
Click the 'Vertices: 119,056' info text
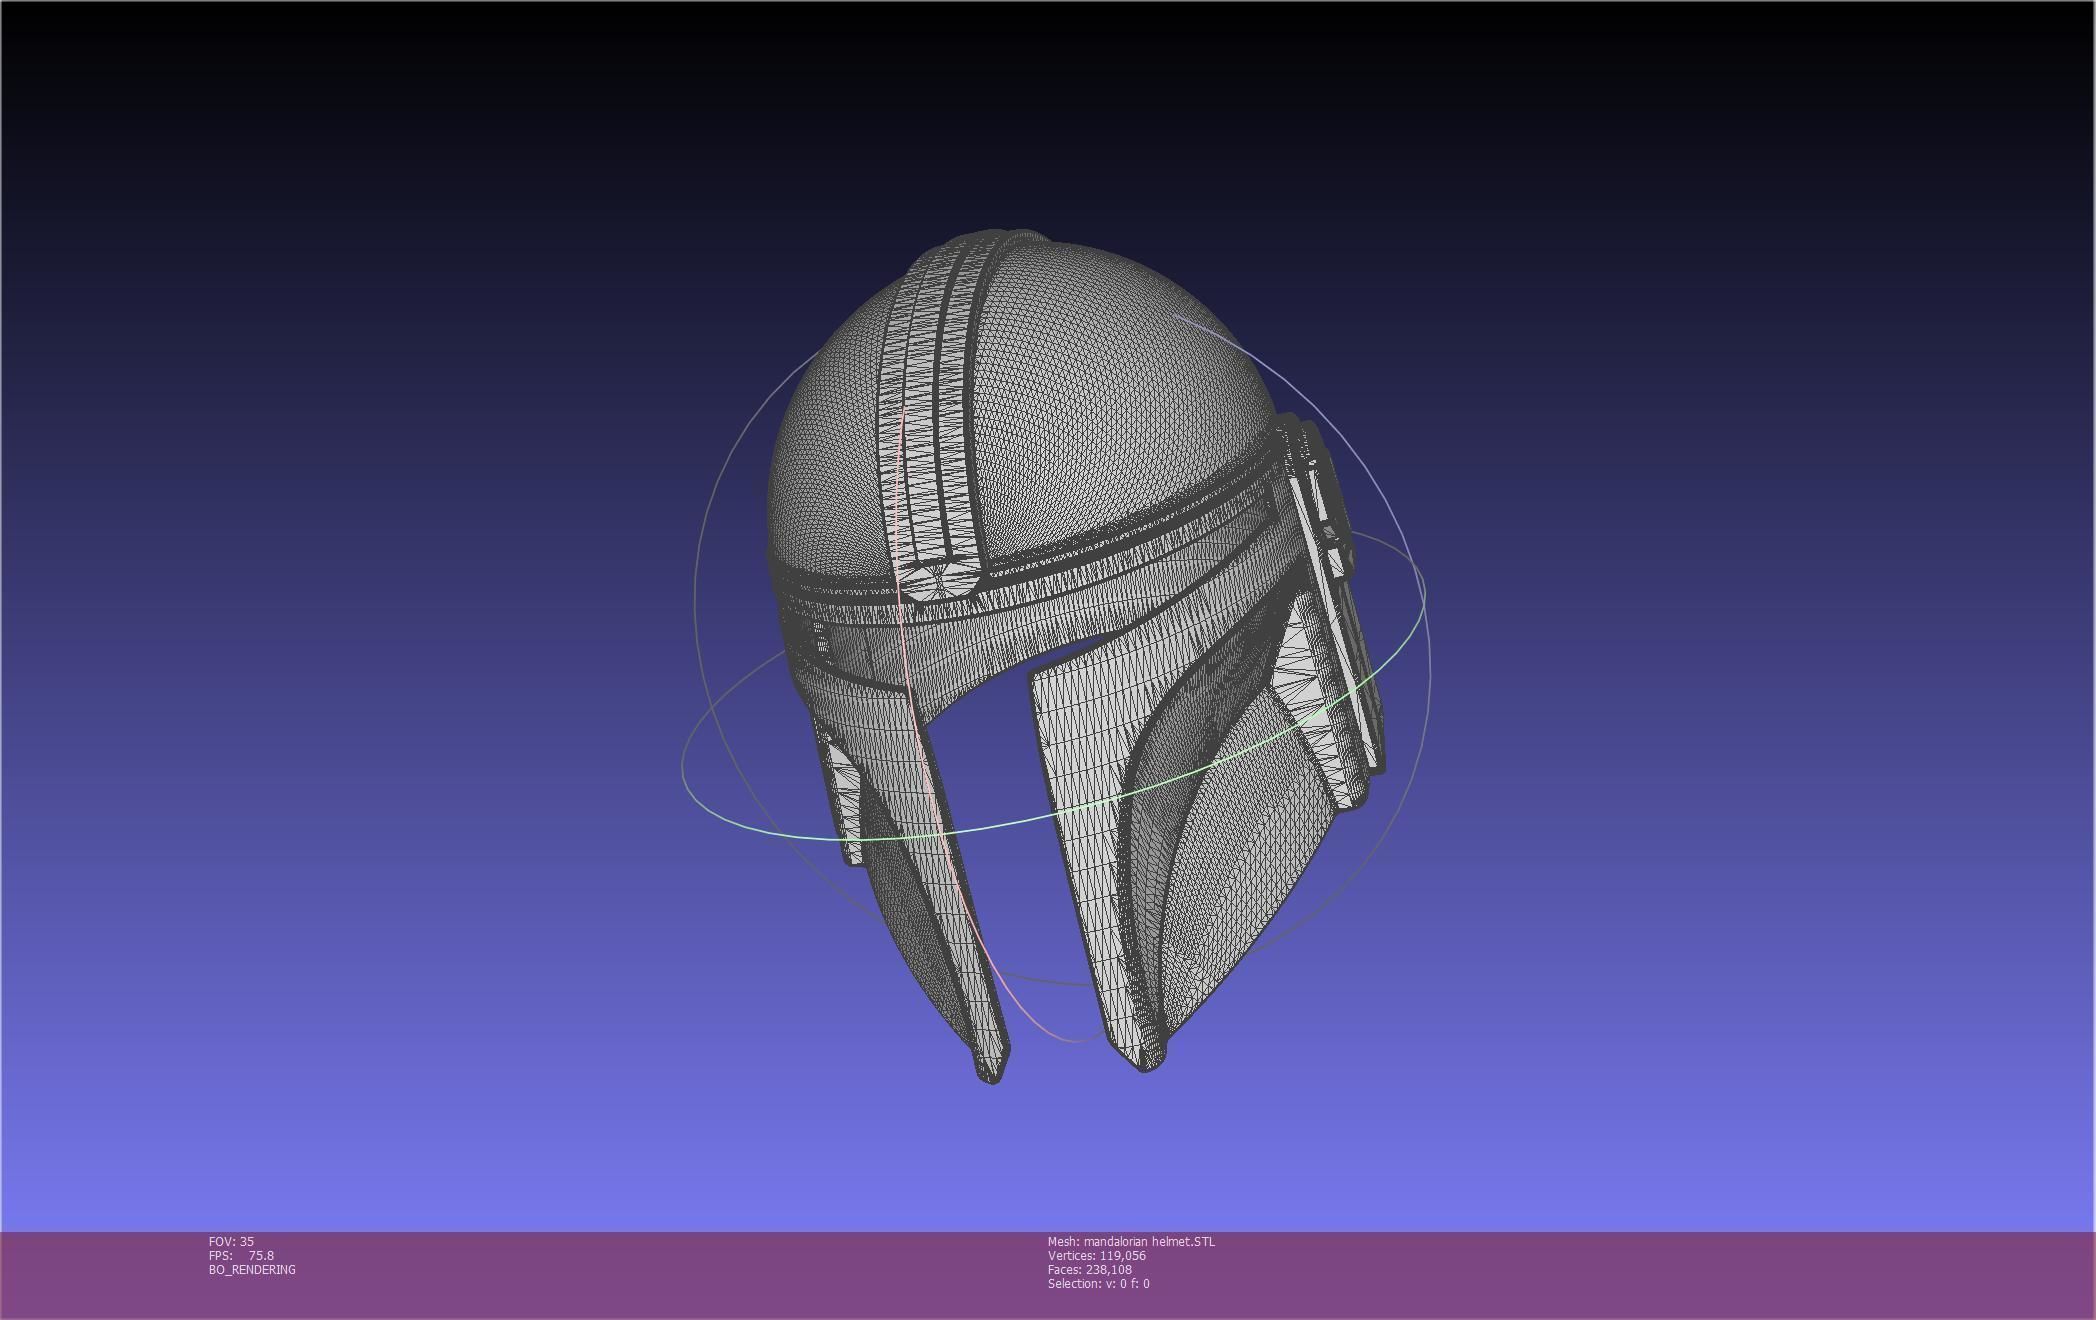[1097, 1255]
